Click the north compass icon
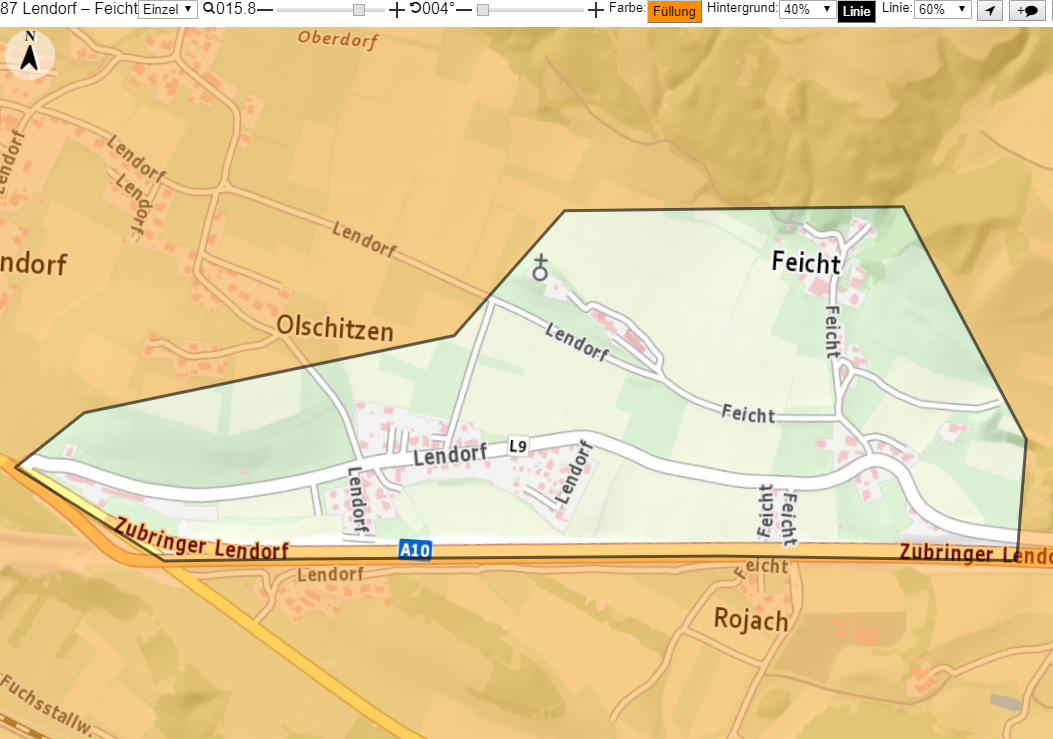The height and width of the screenshot is (739, 1053). 30,54
